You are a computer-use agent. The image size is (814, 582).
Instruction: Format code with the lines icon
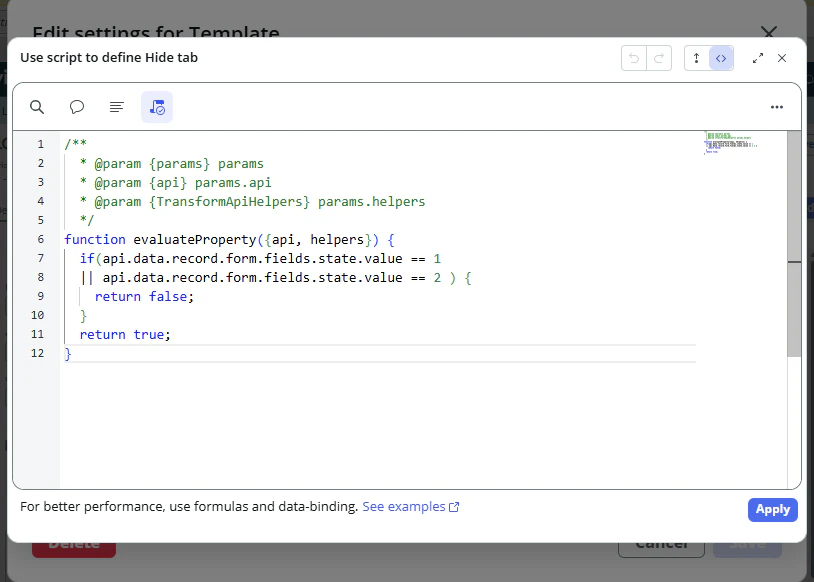(117, 107)
